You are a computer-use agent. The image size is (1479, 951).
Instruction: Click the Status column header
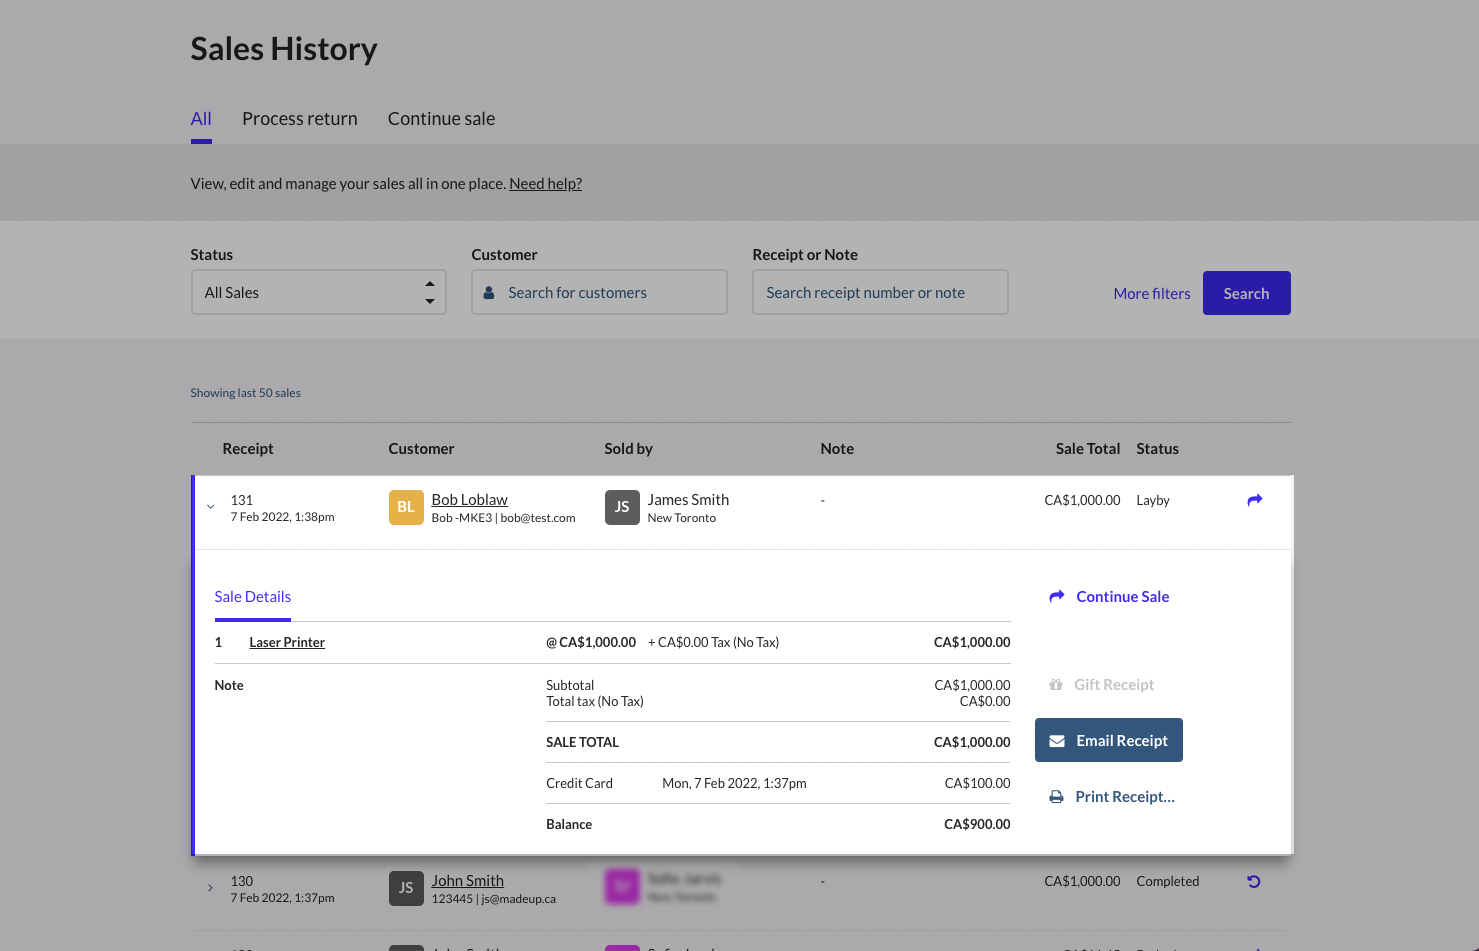coord(1157,449)
